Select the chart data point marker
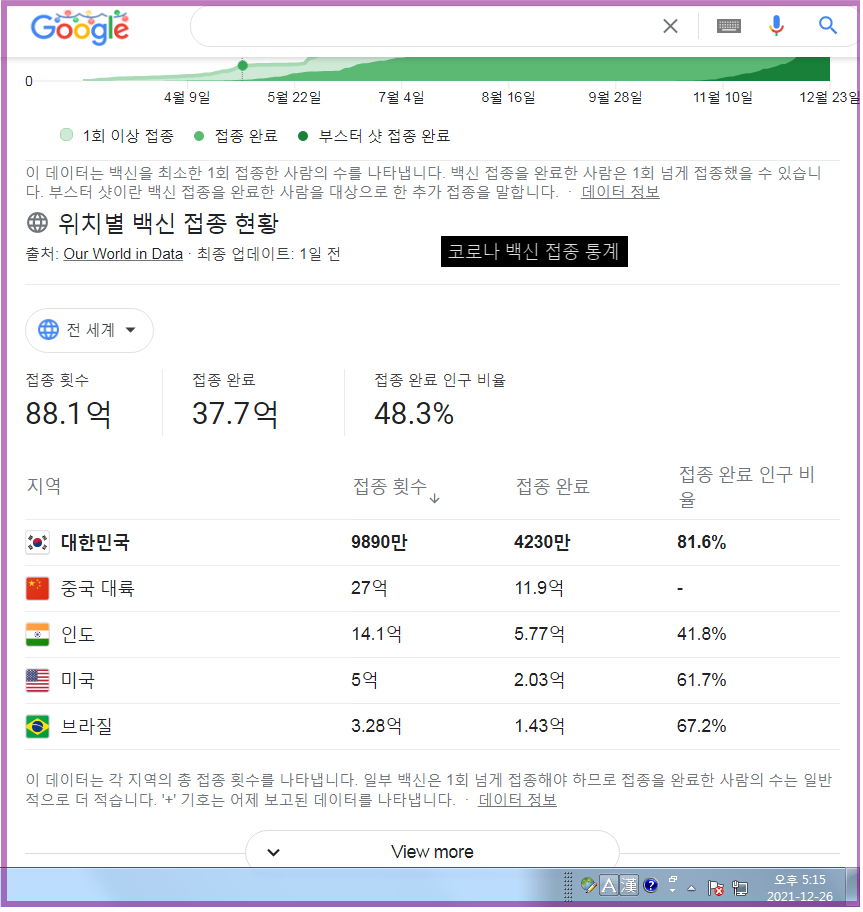This screenshot has height=912, width=863. 243,66
